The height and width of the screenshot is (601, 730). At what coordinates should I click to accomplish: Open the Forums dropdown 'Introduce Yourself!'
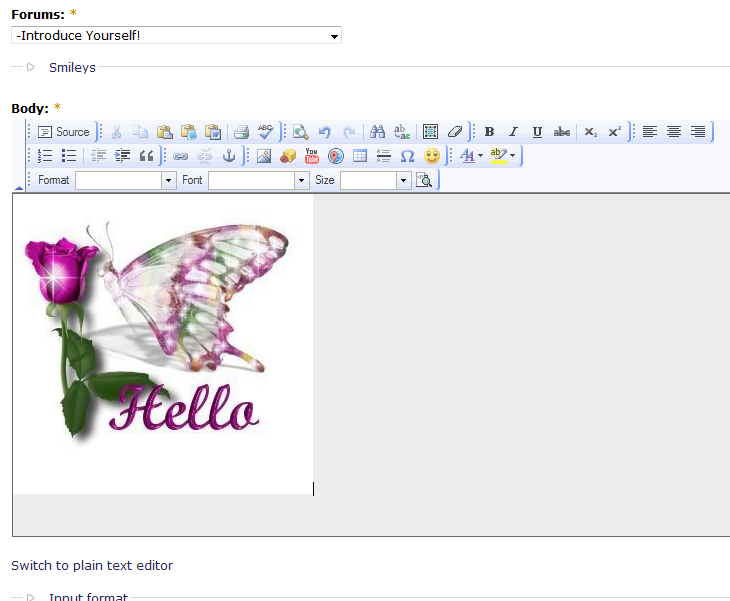(176, 36)
